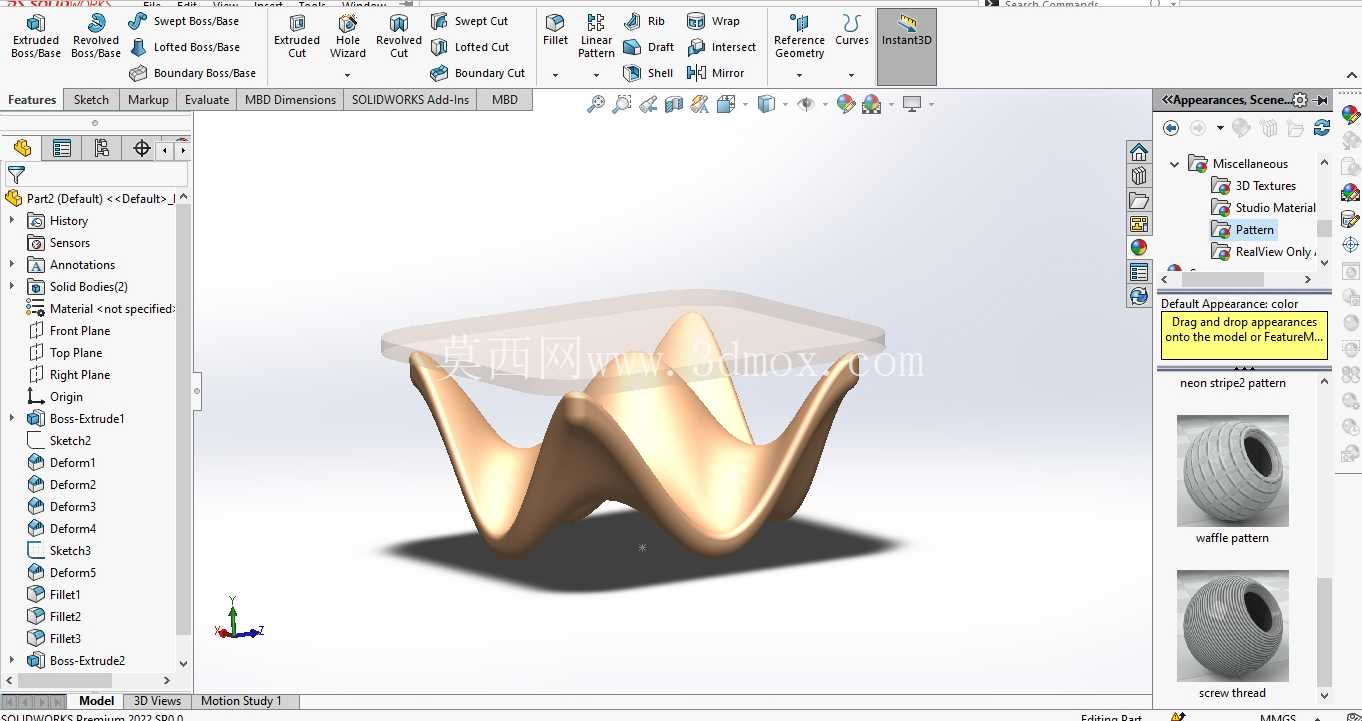Click the refresh icon in Appearances panel
The height and width of the screenshot is (721, 1362).
tap(1322, 128)
